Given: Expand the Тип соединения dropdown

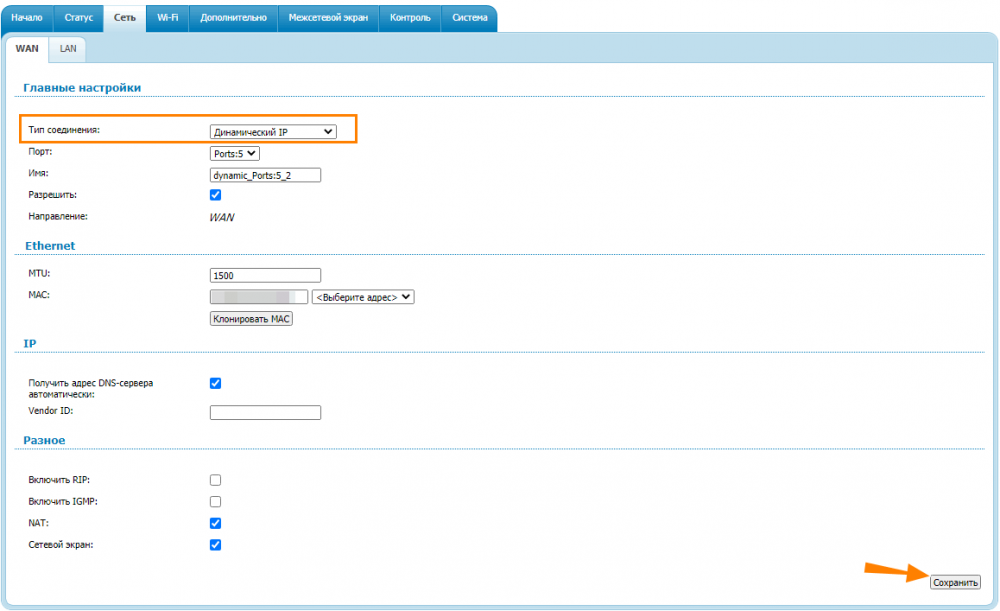Looking at the screenshot, I should pyautogui.click(x=273, y=131).
